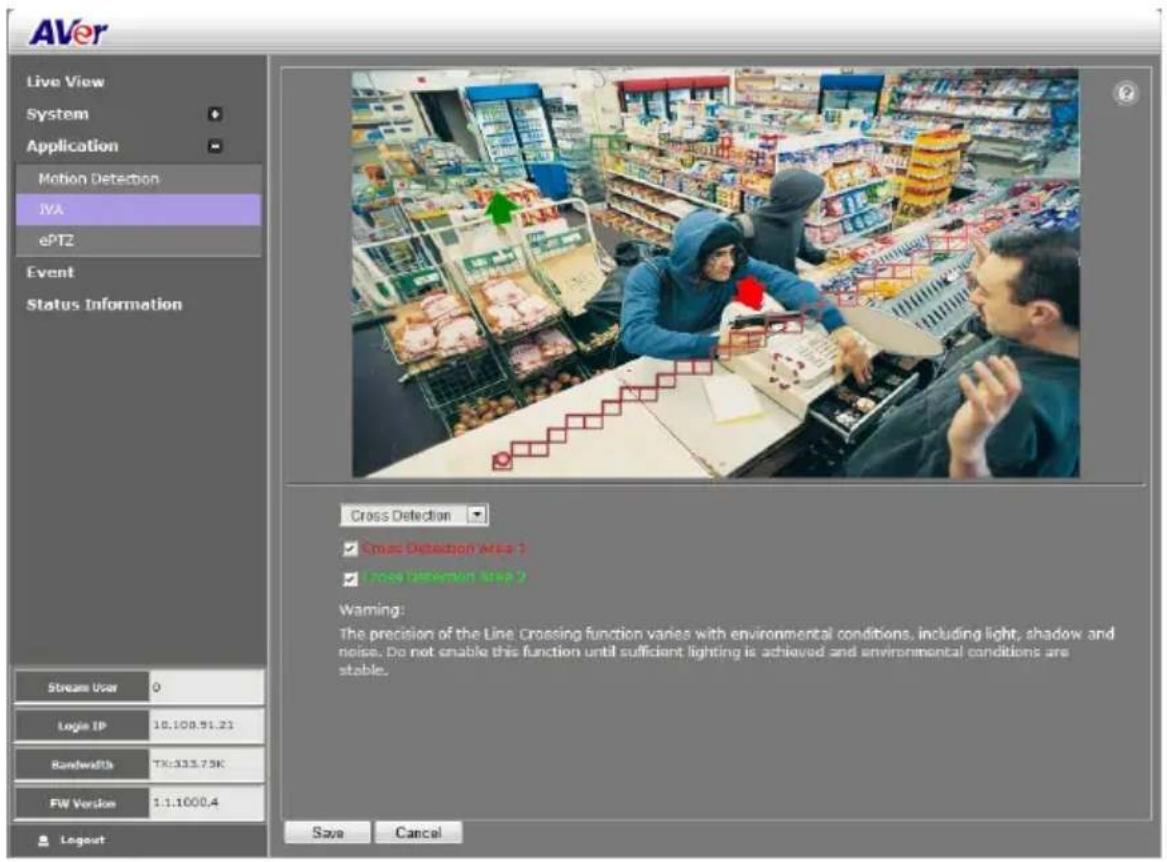Click the Logout user icon

click(43, 840)
